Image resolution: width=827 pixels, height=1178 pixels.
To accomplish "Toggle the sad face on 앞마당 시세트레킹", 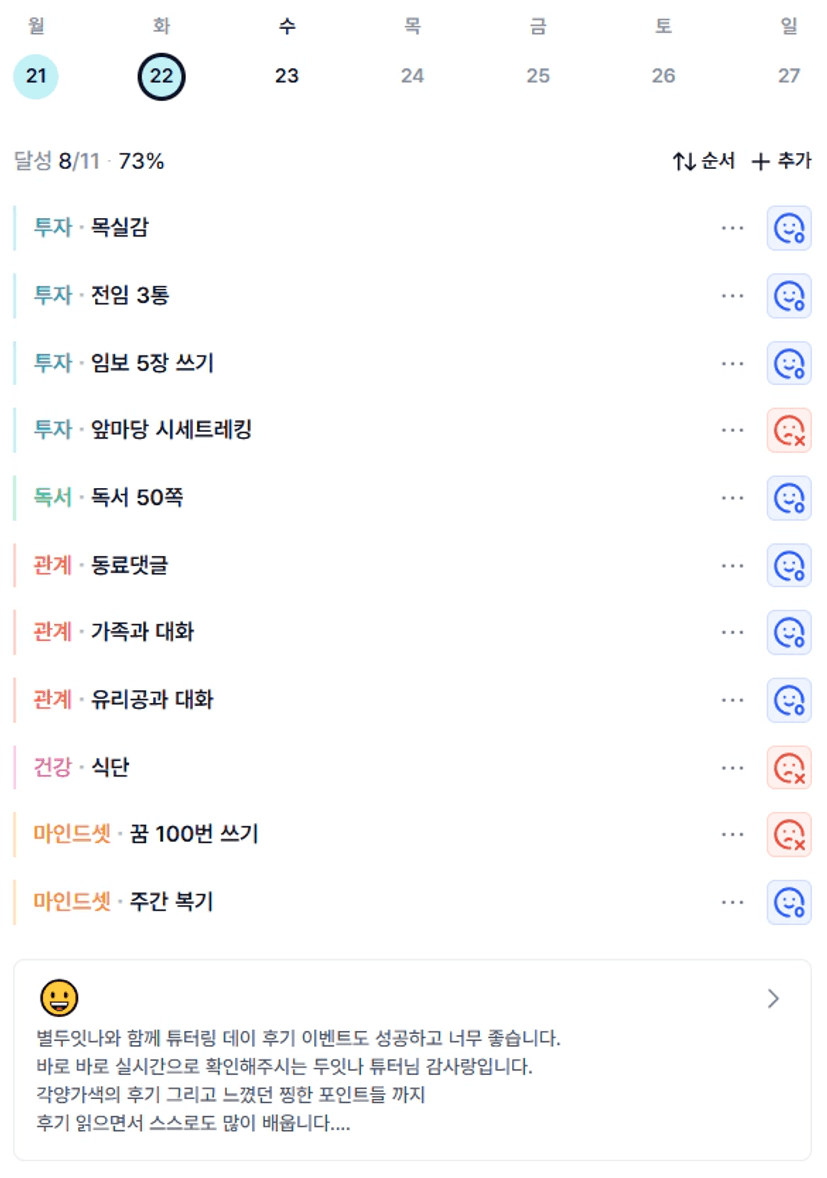I will 789,430.
